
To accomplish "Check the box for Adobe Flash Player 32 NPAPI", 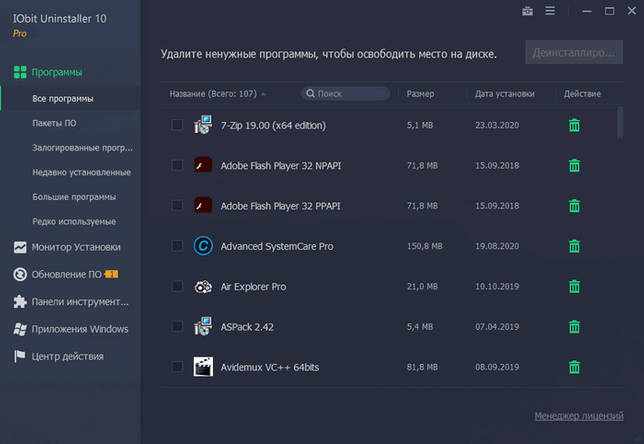I will (177, 165).
